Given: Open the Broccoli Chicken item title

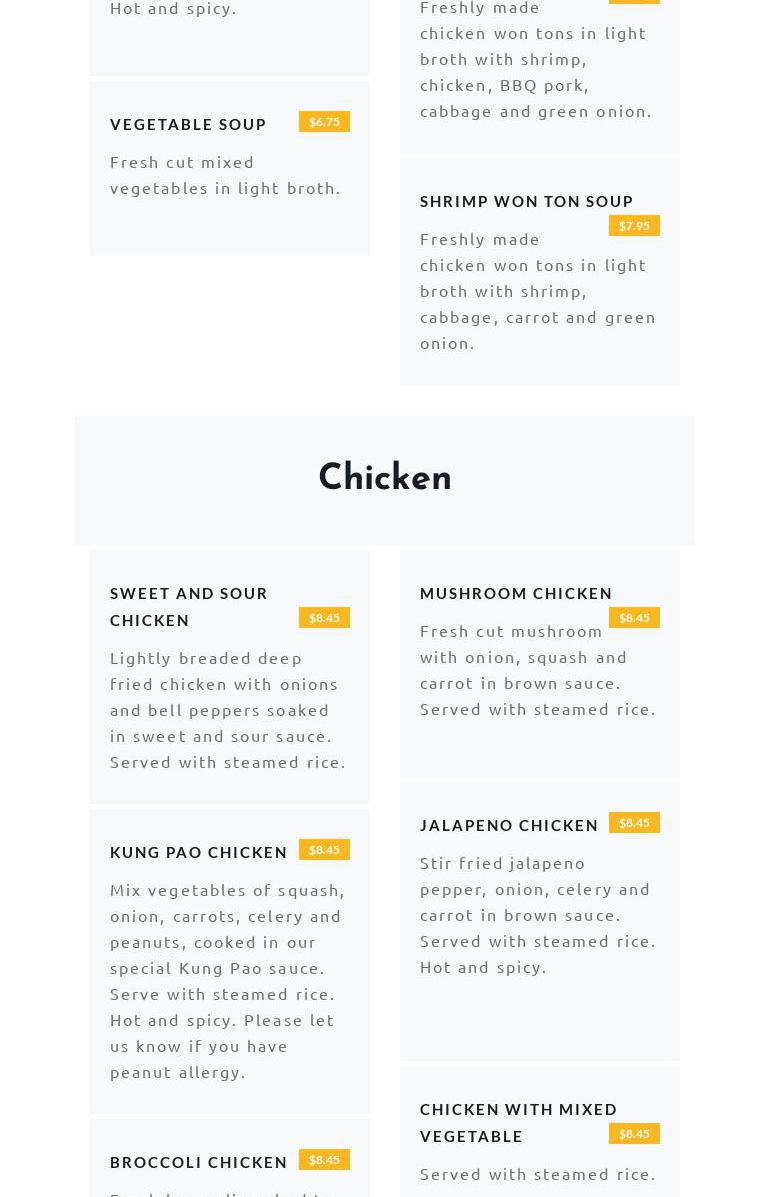Looking at the screenshot, I should pyautogui.click(x=199, y=1162).
